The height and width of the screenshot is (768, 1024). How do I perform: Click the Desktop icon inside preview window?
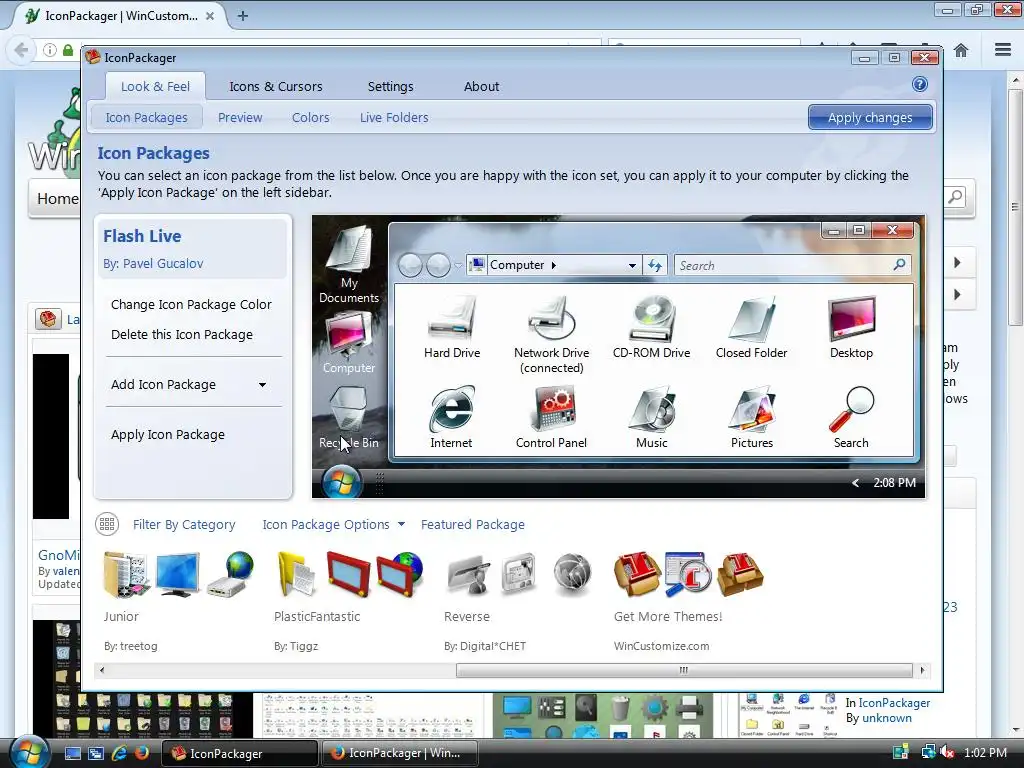point(852,319)
